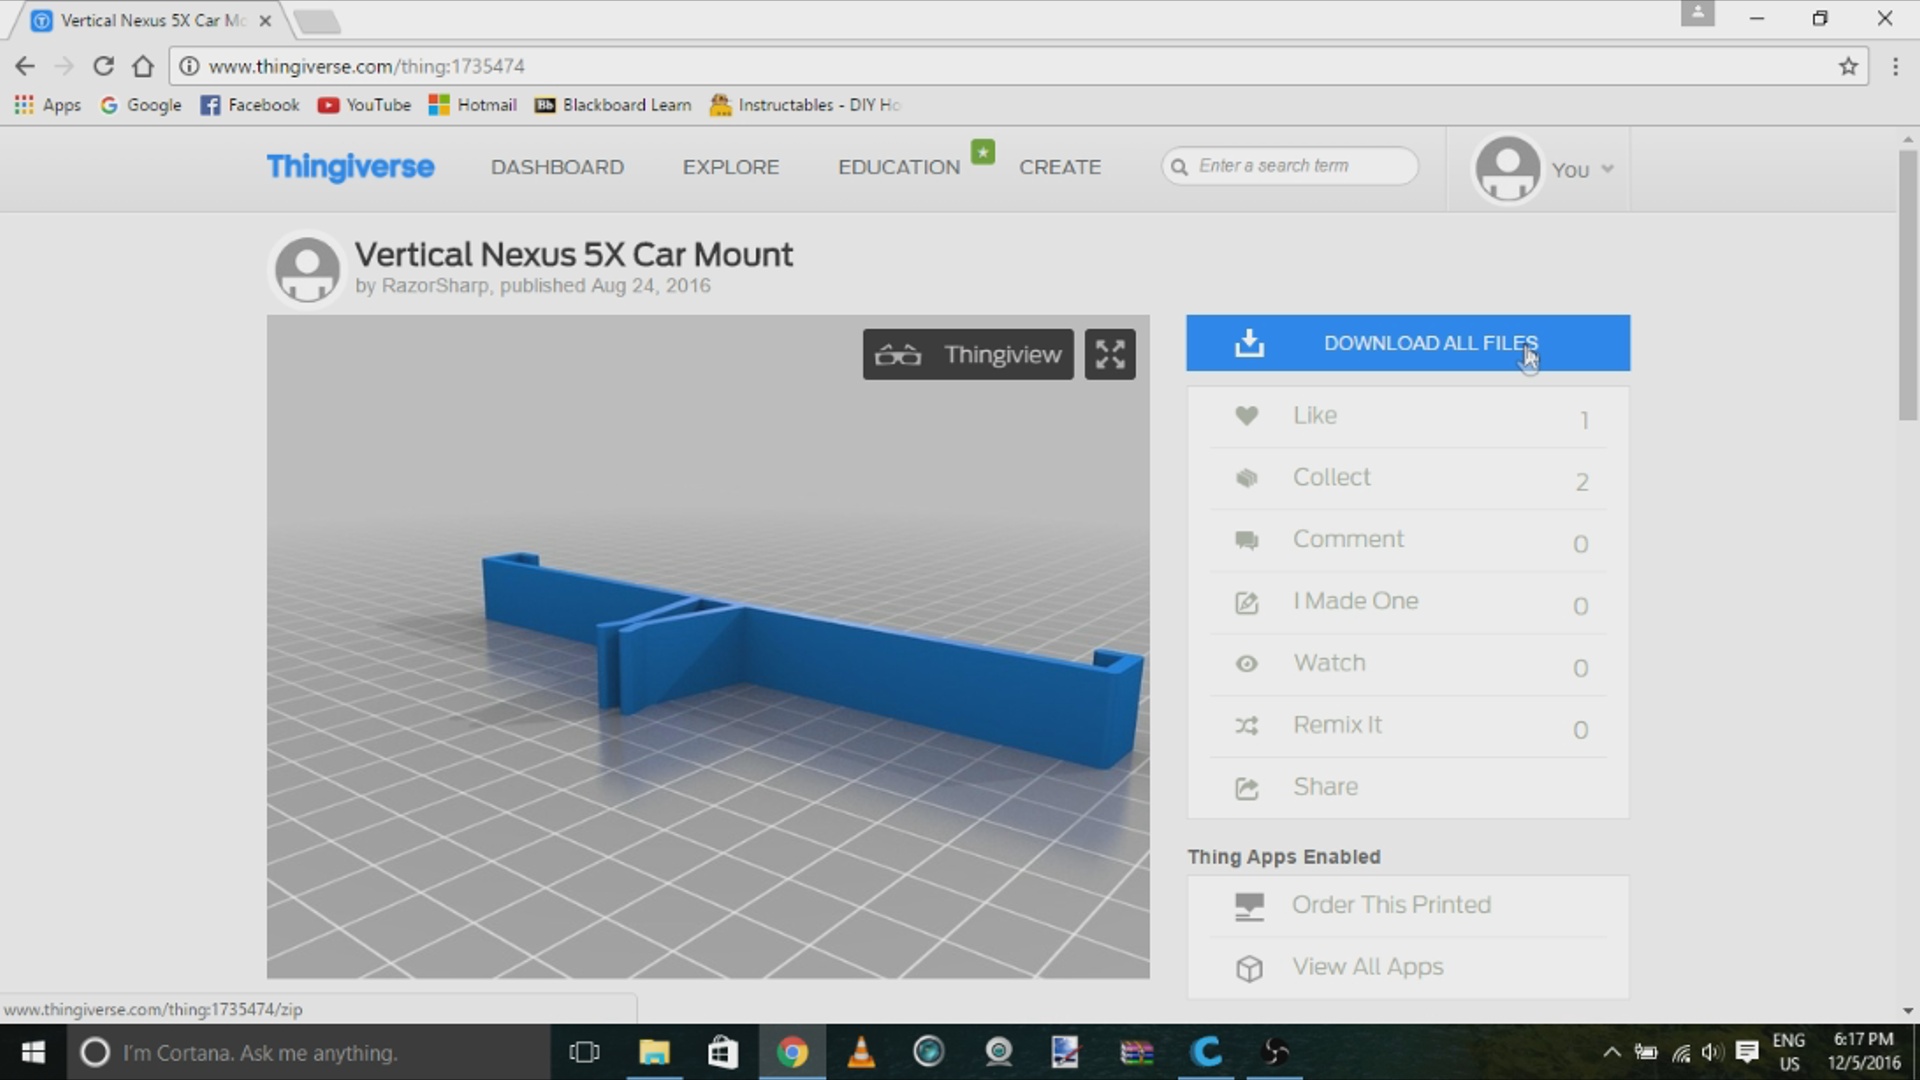Click the Remix It shuffle icon
Screen dimensions: 1920x1080
[1246, 726]
